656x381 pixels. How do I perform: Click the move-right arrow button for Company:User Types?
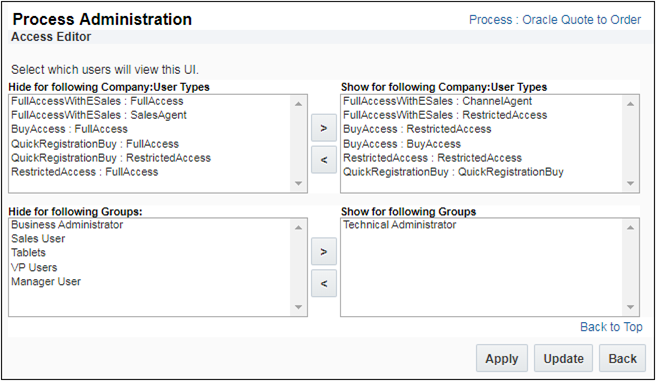click(x=324, y=128)
